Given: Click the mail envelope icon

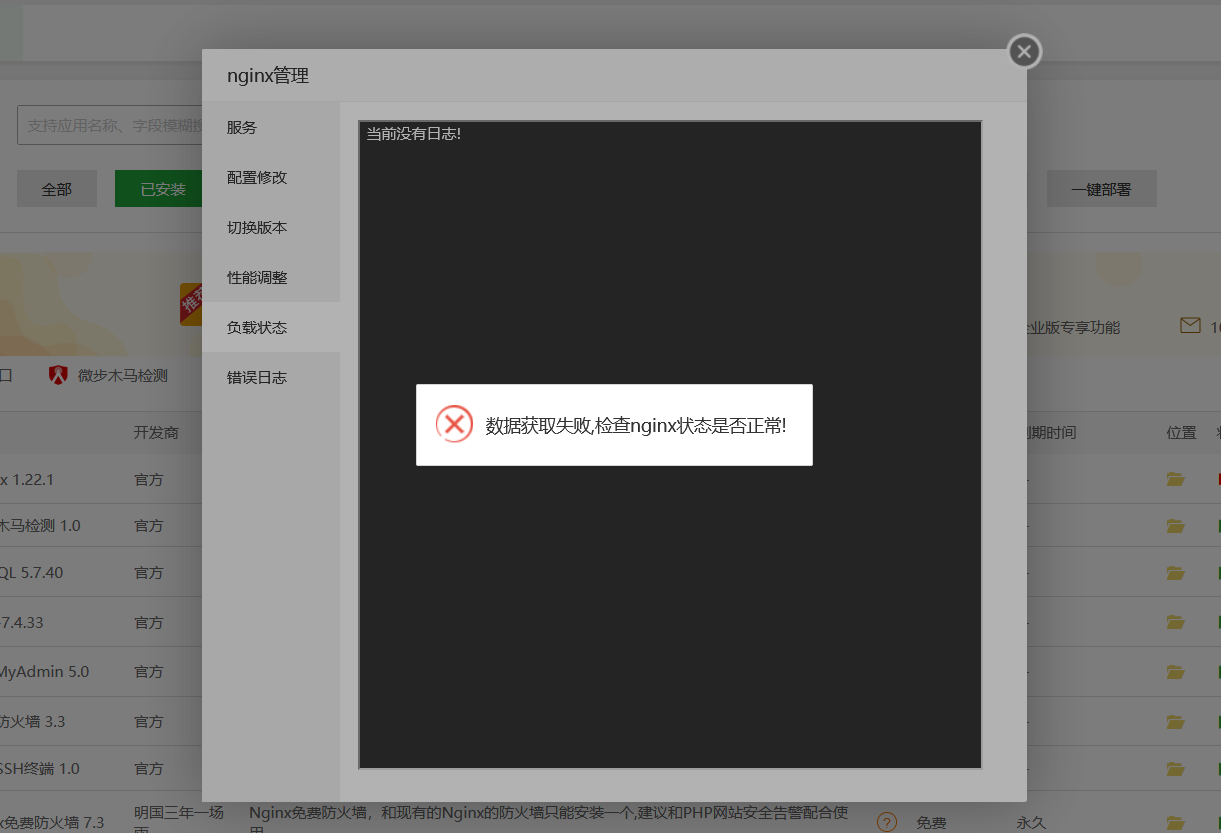Looking at the screenshot, I should coord(1190,326).
